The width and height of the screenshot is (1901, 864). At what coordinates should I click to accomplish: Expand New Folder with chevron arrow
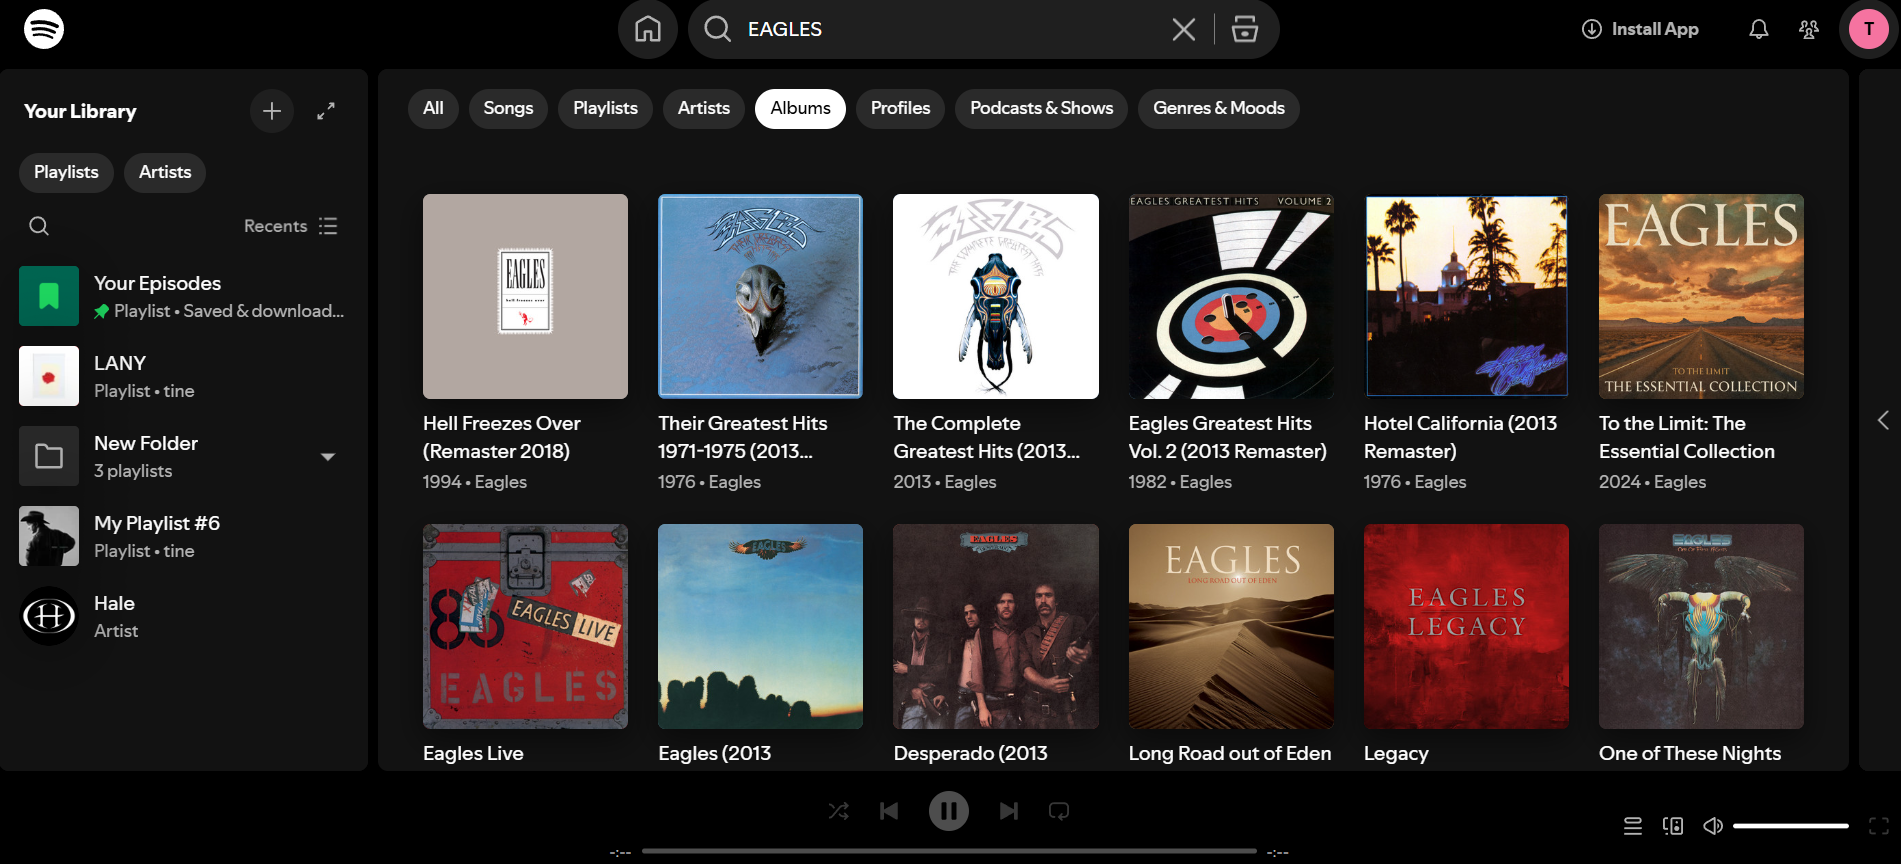(328, 456)
